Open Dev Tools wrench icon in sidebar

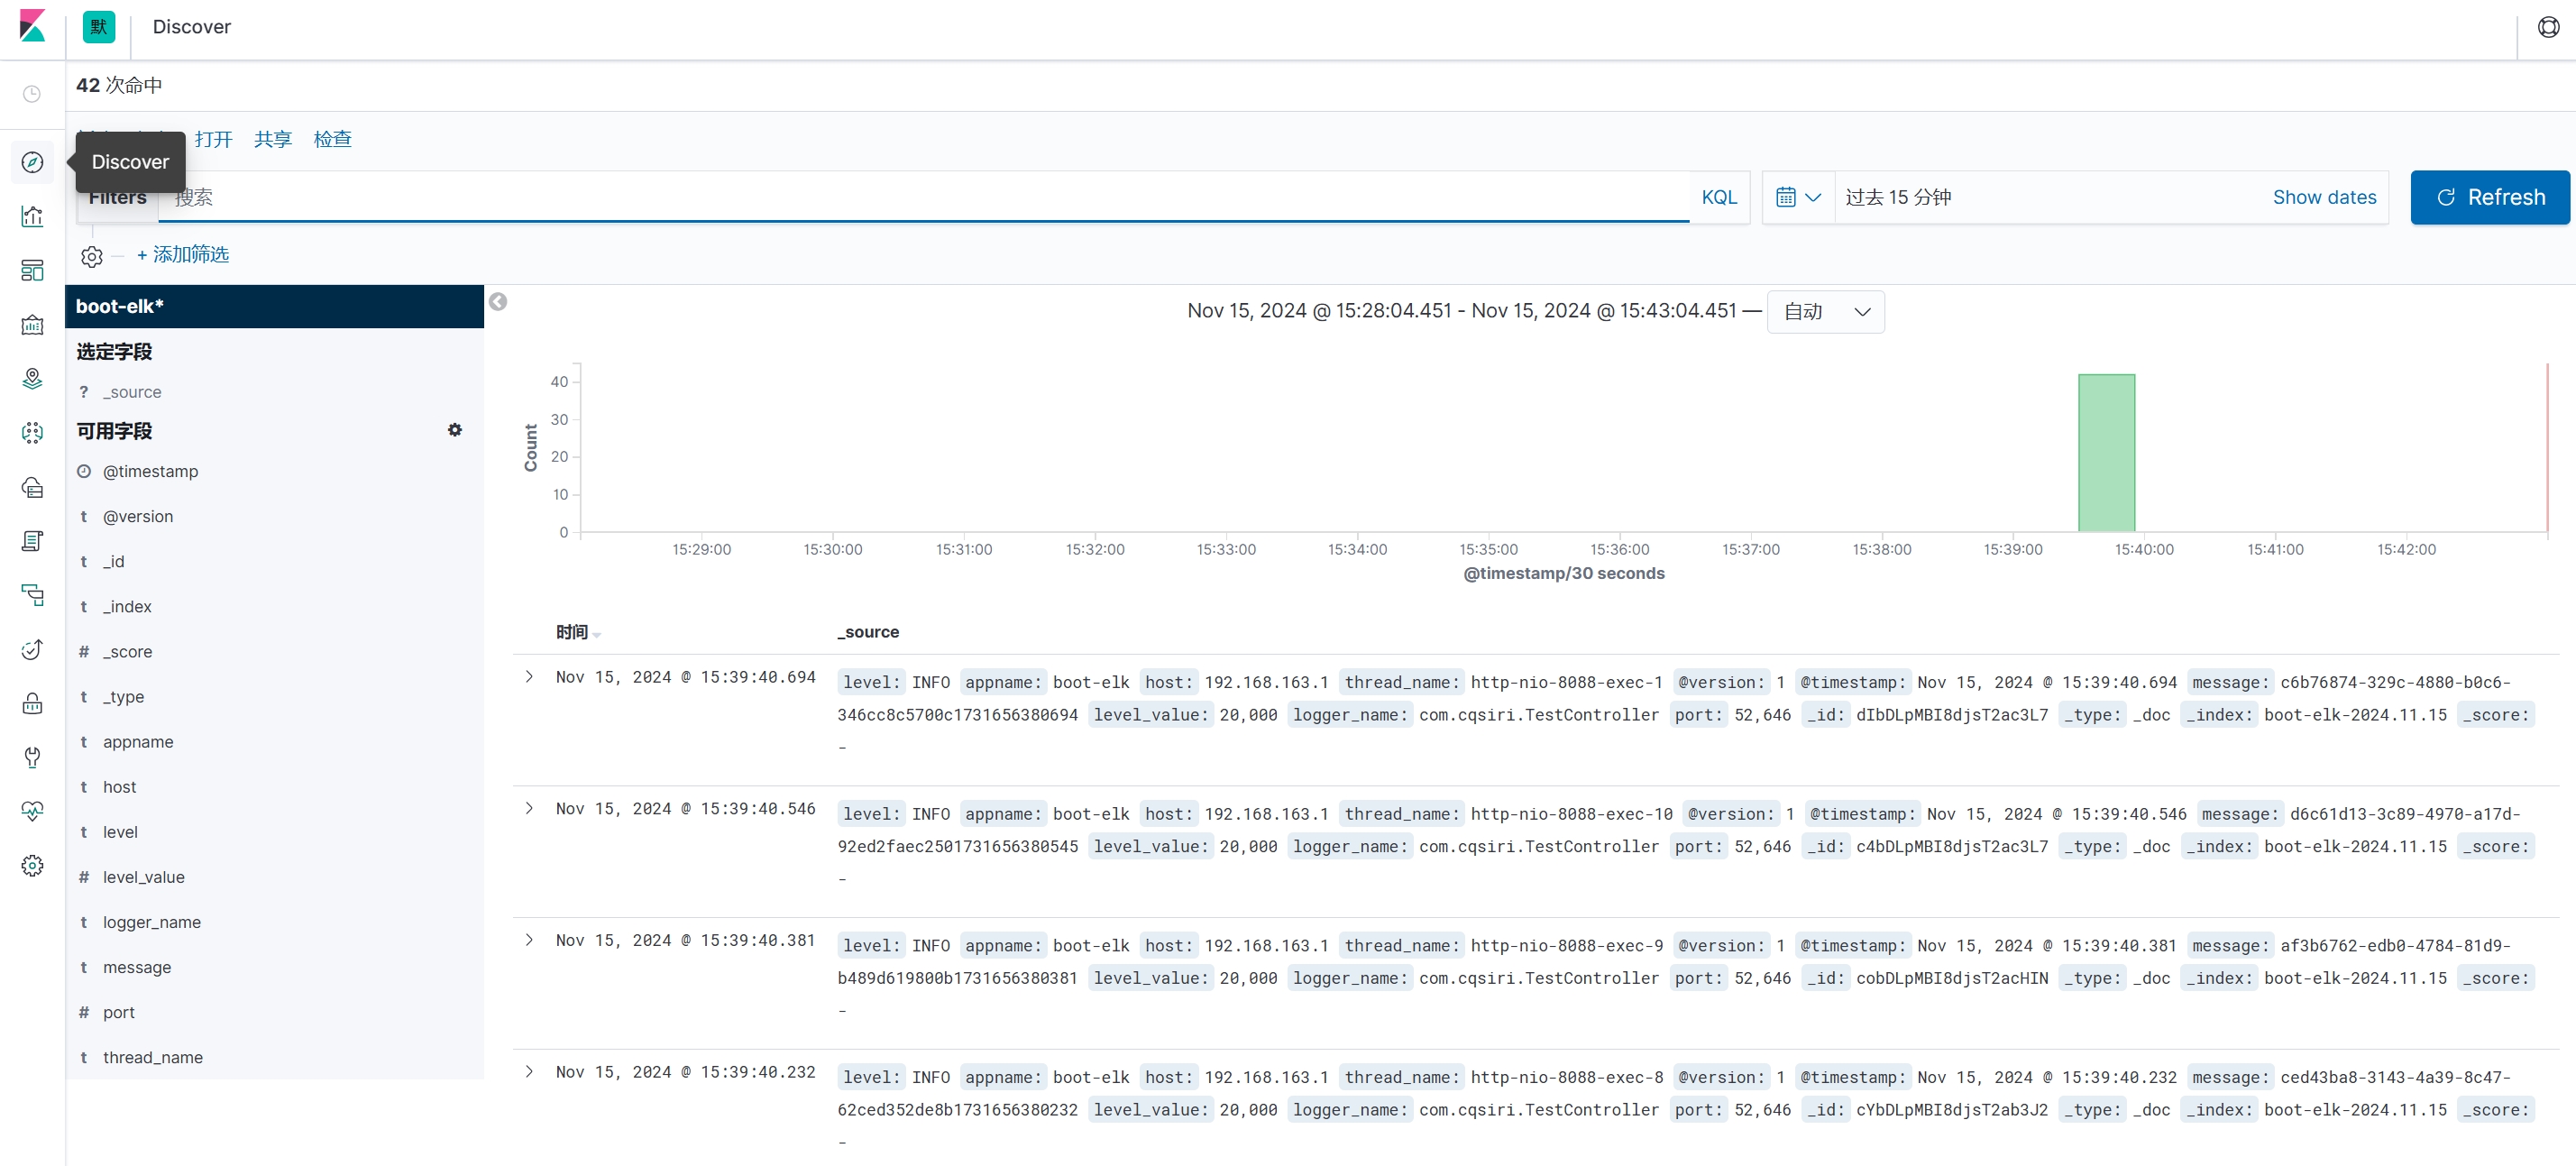pyautogui.click(x=32, y=757)
